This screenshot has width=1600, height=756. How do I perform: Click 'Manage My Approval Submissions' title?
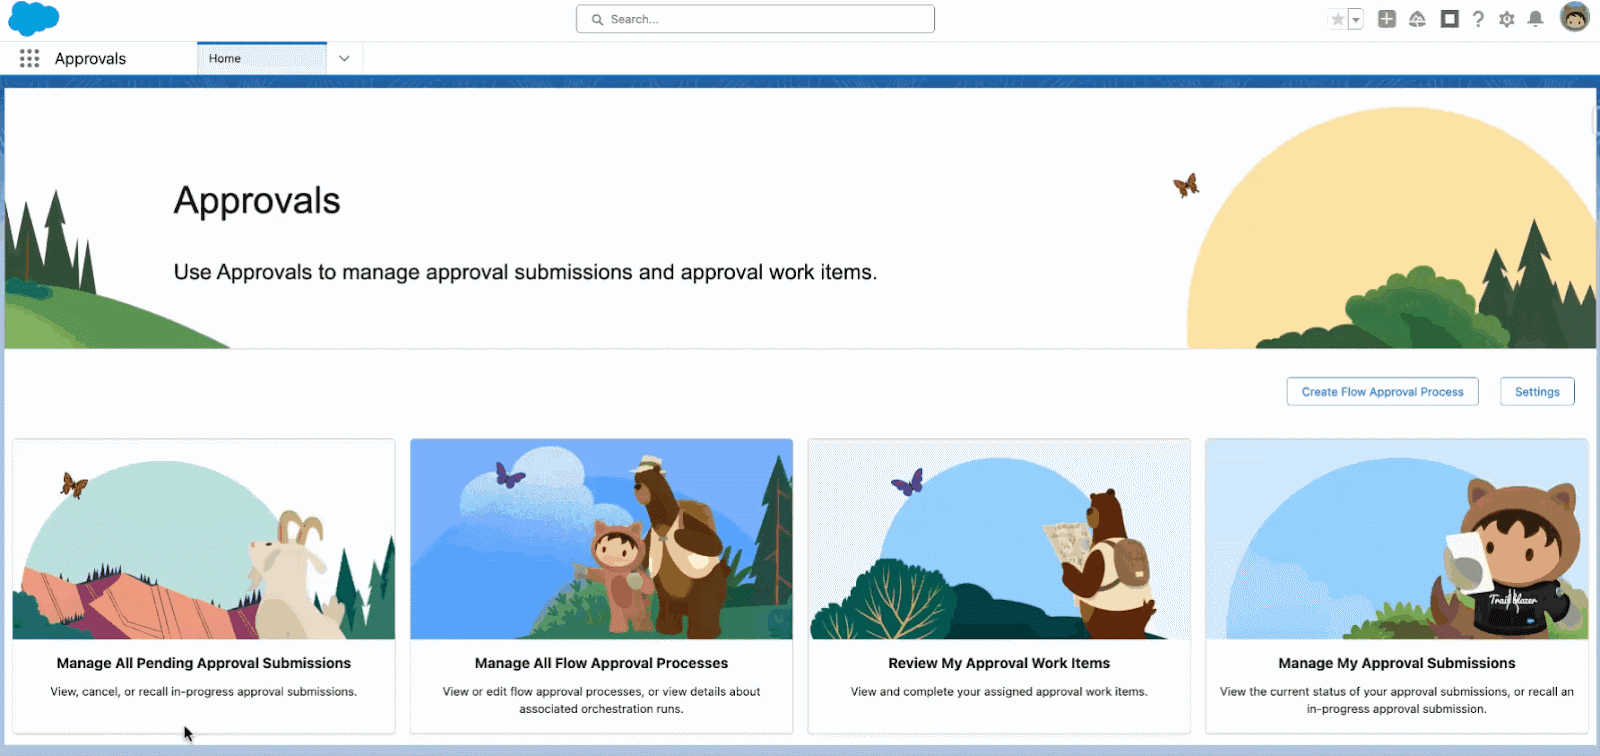1397,663
